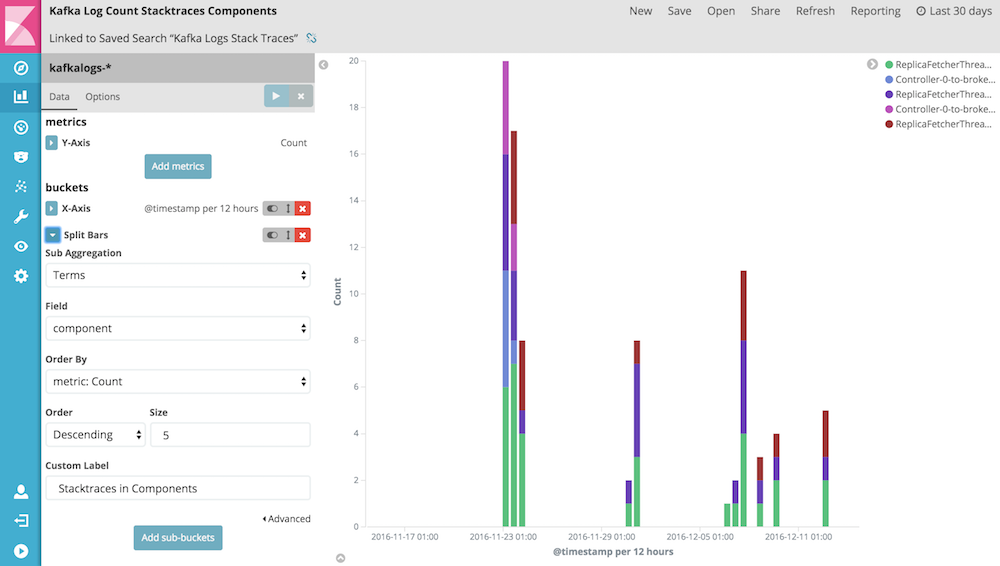Discard changes with the X button
Viewport: 1000px width, 566px height.
click(301, 96)
